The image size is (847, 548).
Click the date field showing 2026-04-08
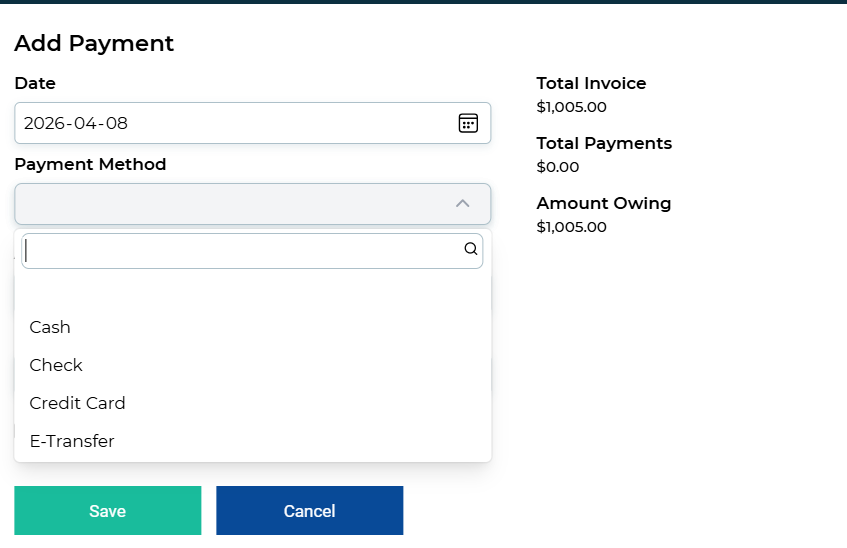coord(230,123)
